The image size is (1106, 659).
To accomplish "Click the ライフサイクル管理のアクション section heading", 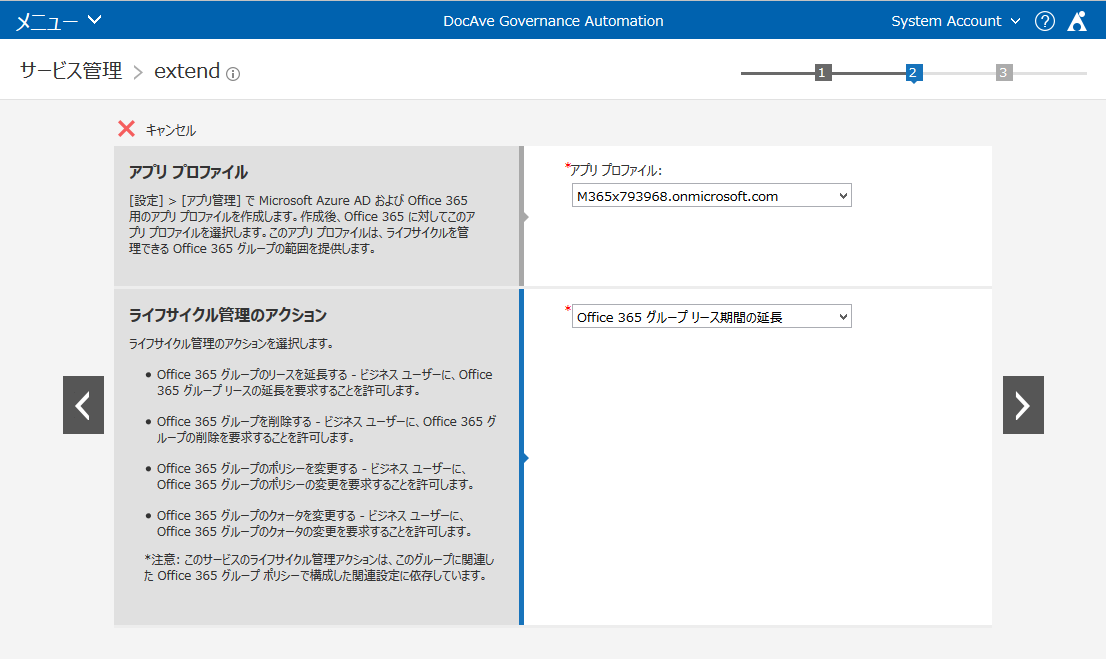I will [x=228, y=315].
